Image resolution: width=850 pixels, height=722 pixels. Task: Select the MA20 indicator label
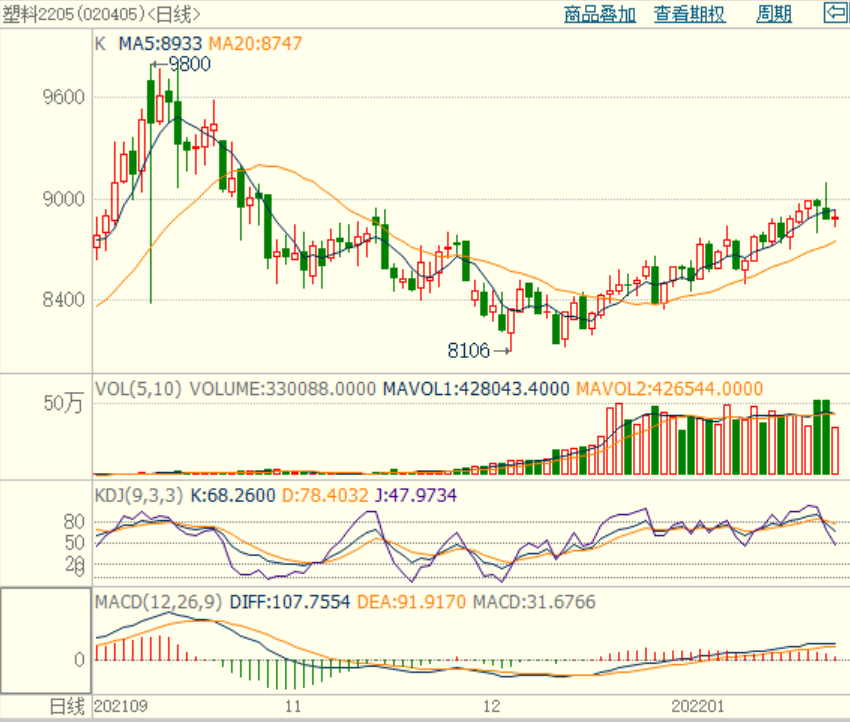click(x=255, y=44)
